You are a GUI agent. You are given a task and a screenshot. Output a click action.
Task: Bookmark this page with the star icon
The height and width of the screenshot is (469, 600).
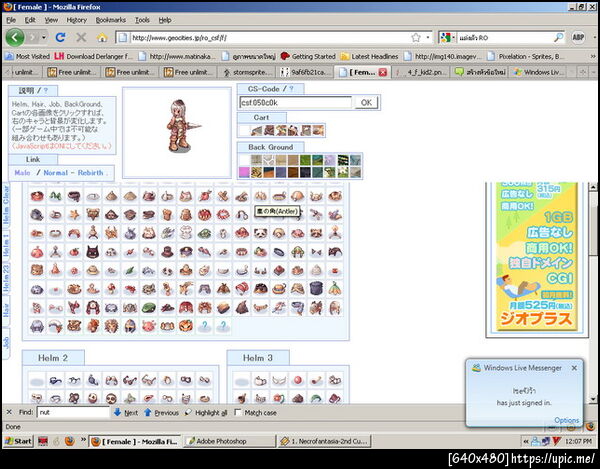pyautogui.click(x=416, y=37)
